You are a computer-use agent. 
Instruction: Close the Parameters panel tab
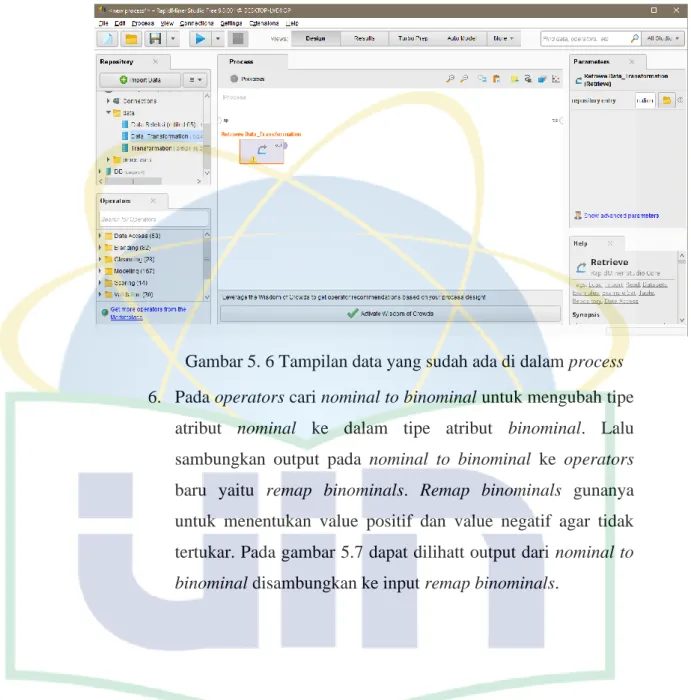(632, 62)
